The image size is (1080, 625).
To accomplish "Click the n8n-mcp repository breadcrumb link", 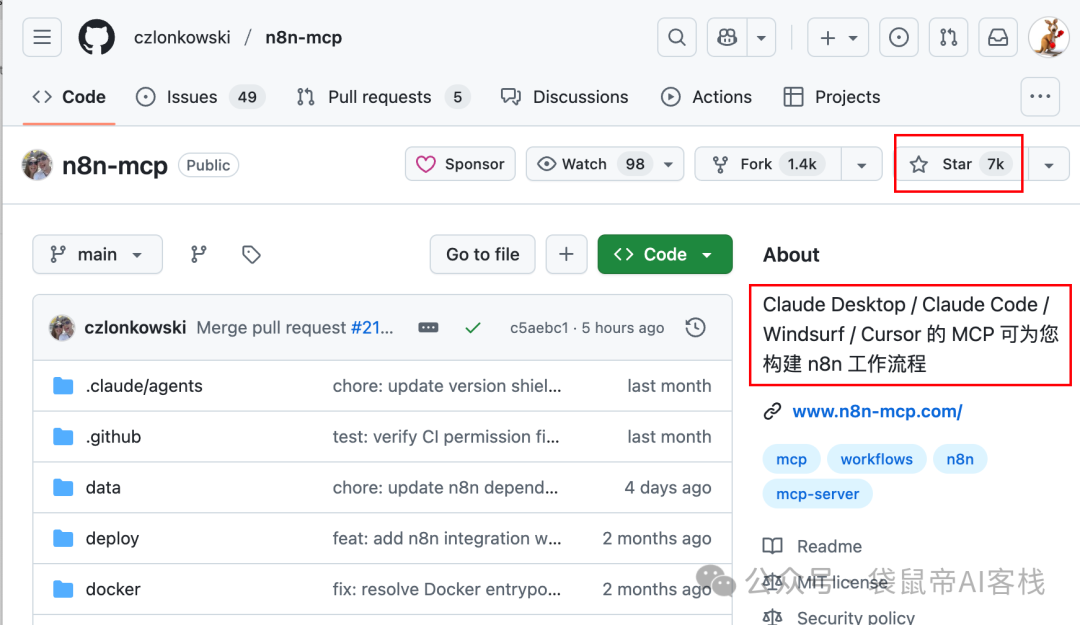I will click(304, 37).
